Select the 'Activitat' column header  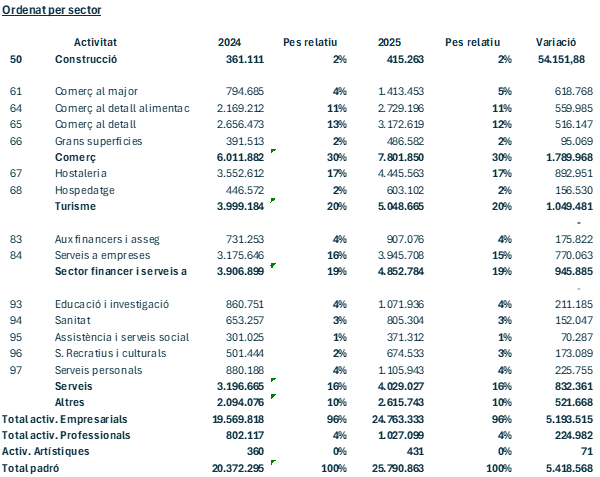tap(96, 42)
